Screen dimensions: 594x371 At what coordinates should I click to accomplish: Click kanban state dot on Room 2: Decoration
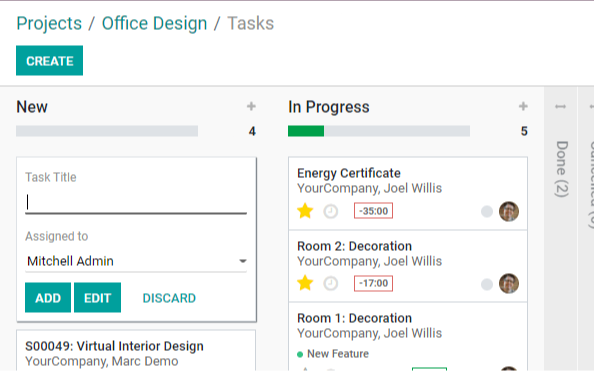487,284
